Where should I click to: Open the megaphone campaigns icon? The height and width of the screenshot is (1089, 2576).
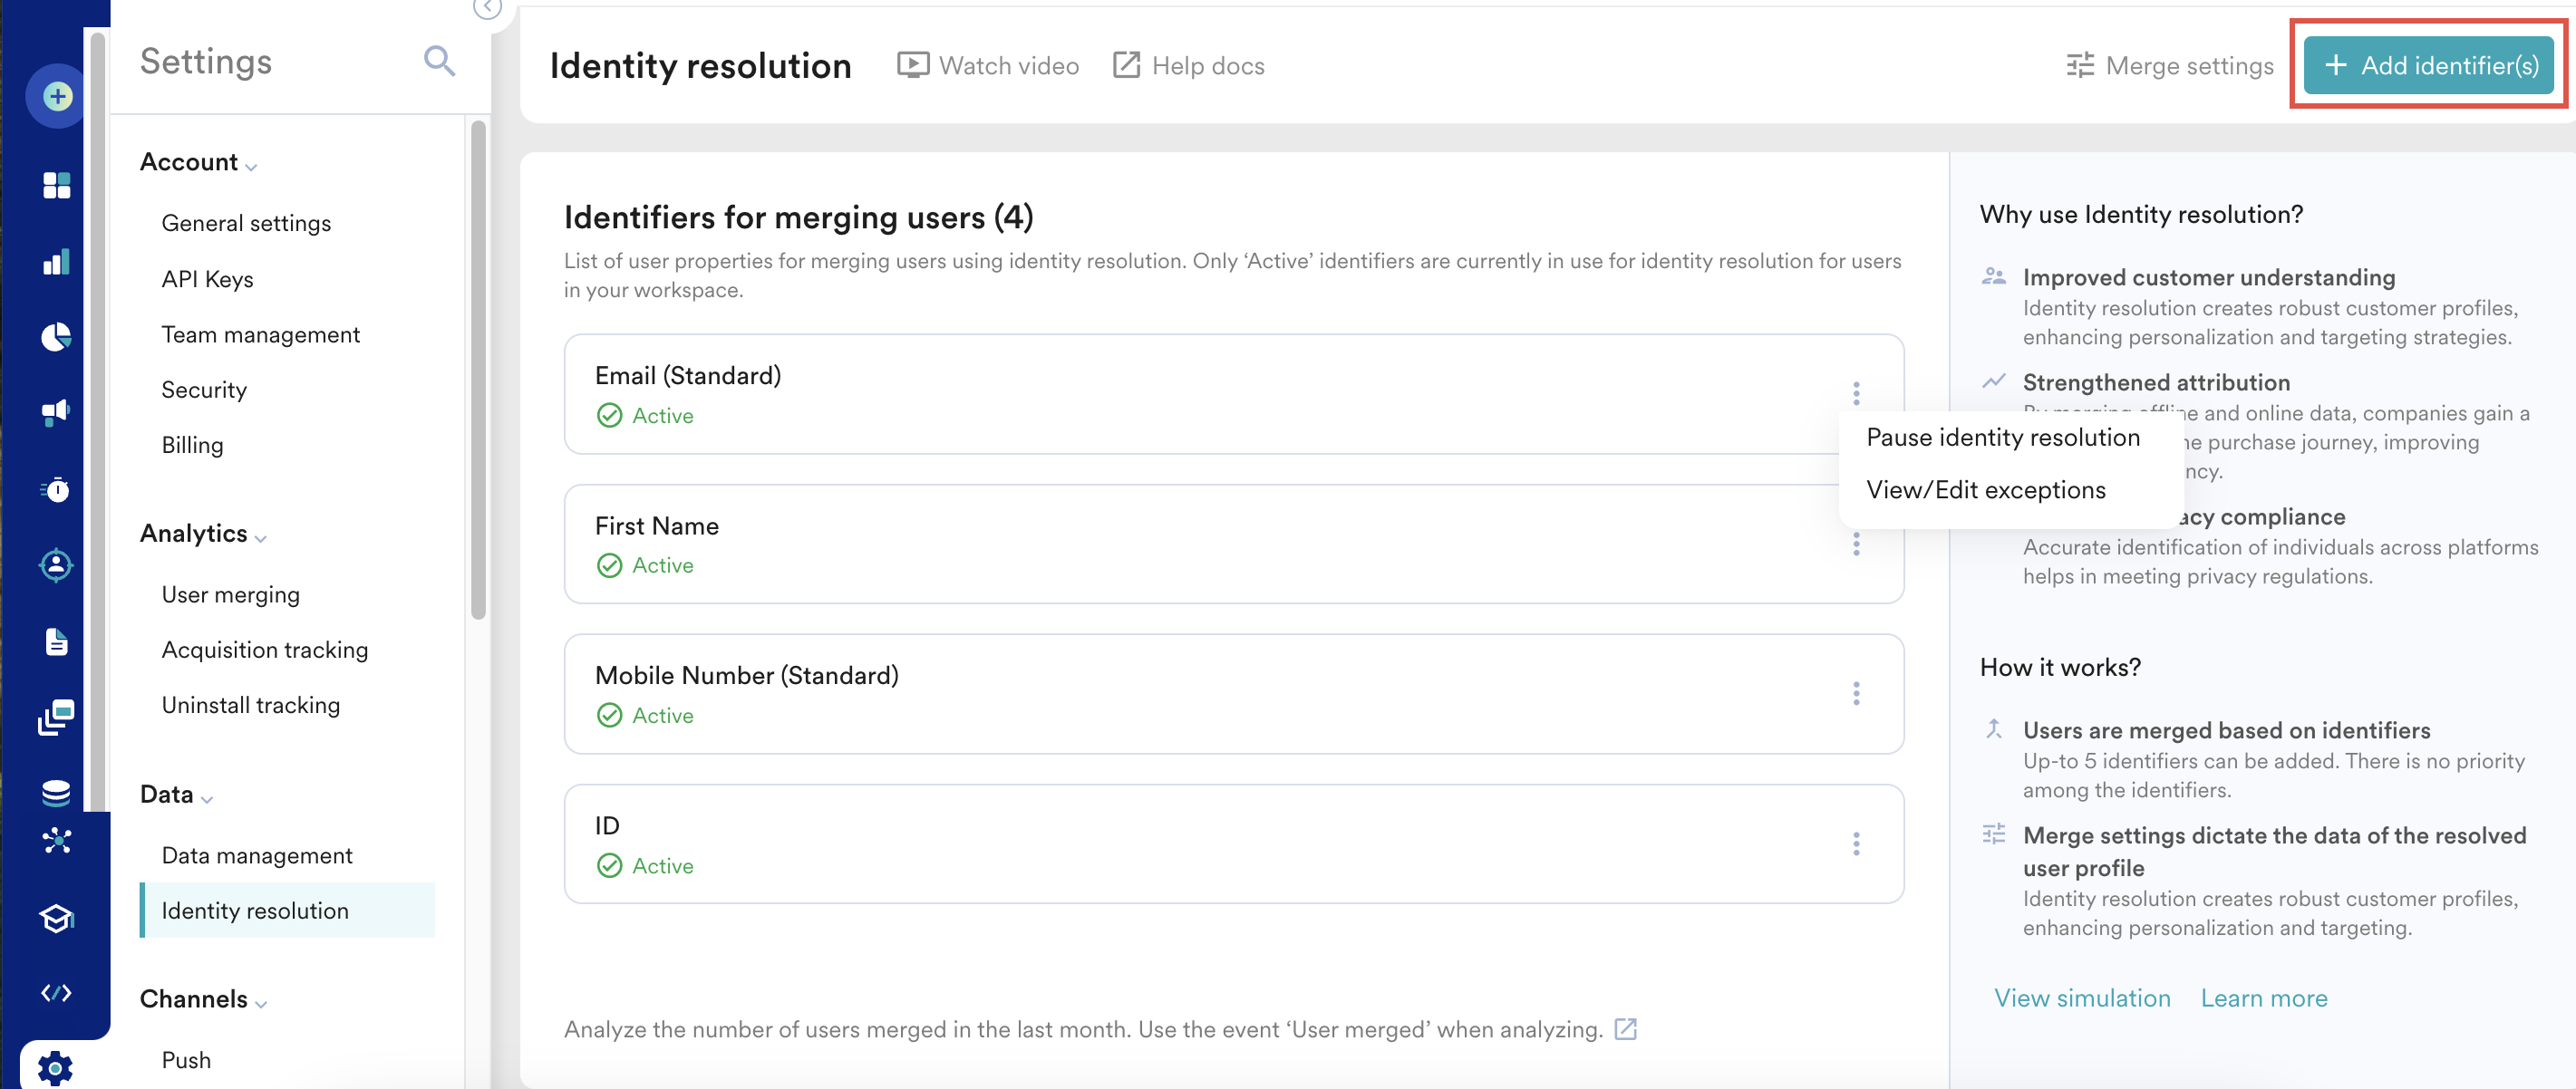57,412
